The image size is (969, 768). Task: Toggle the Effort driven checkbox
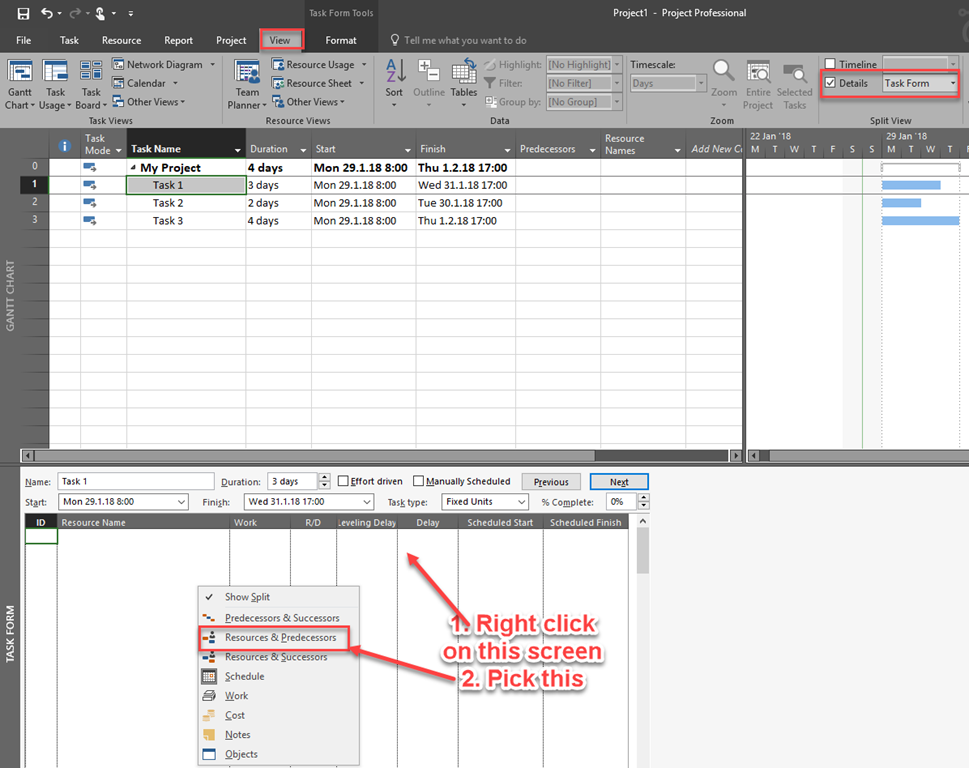[344, 481]
